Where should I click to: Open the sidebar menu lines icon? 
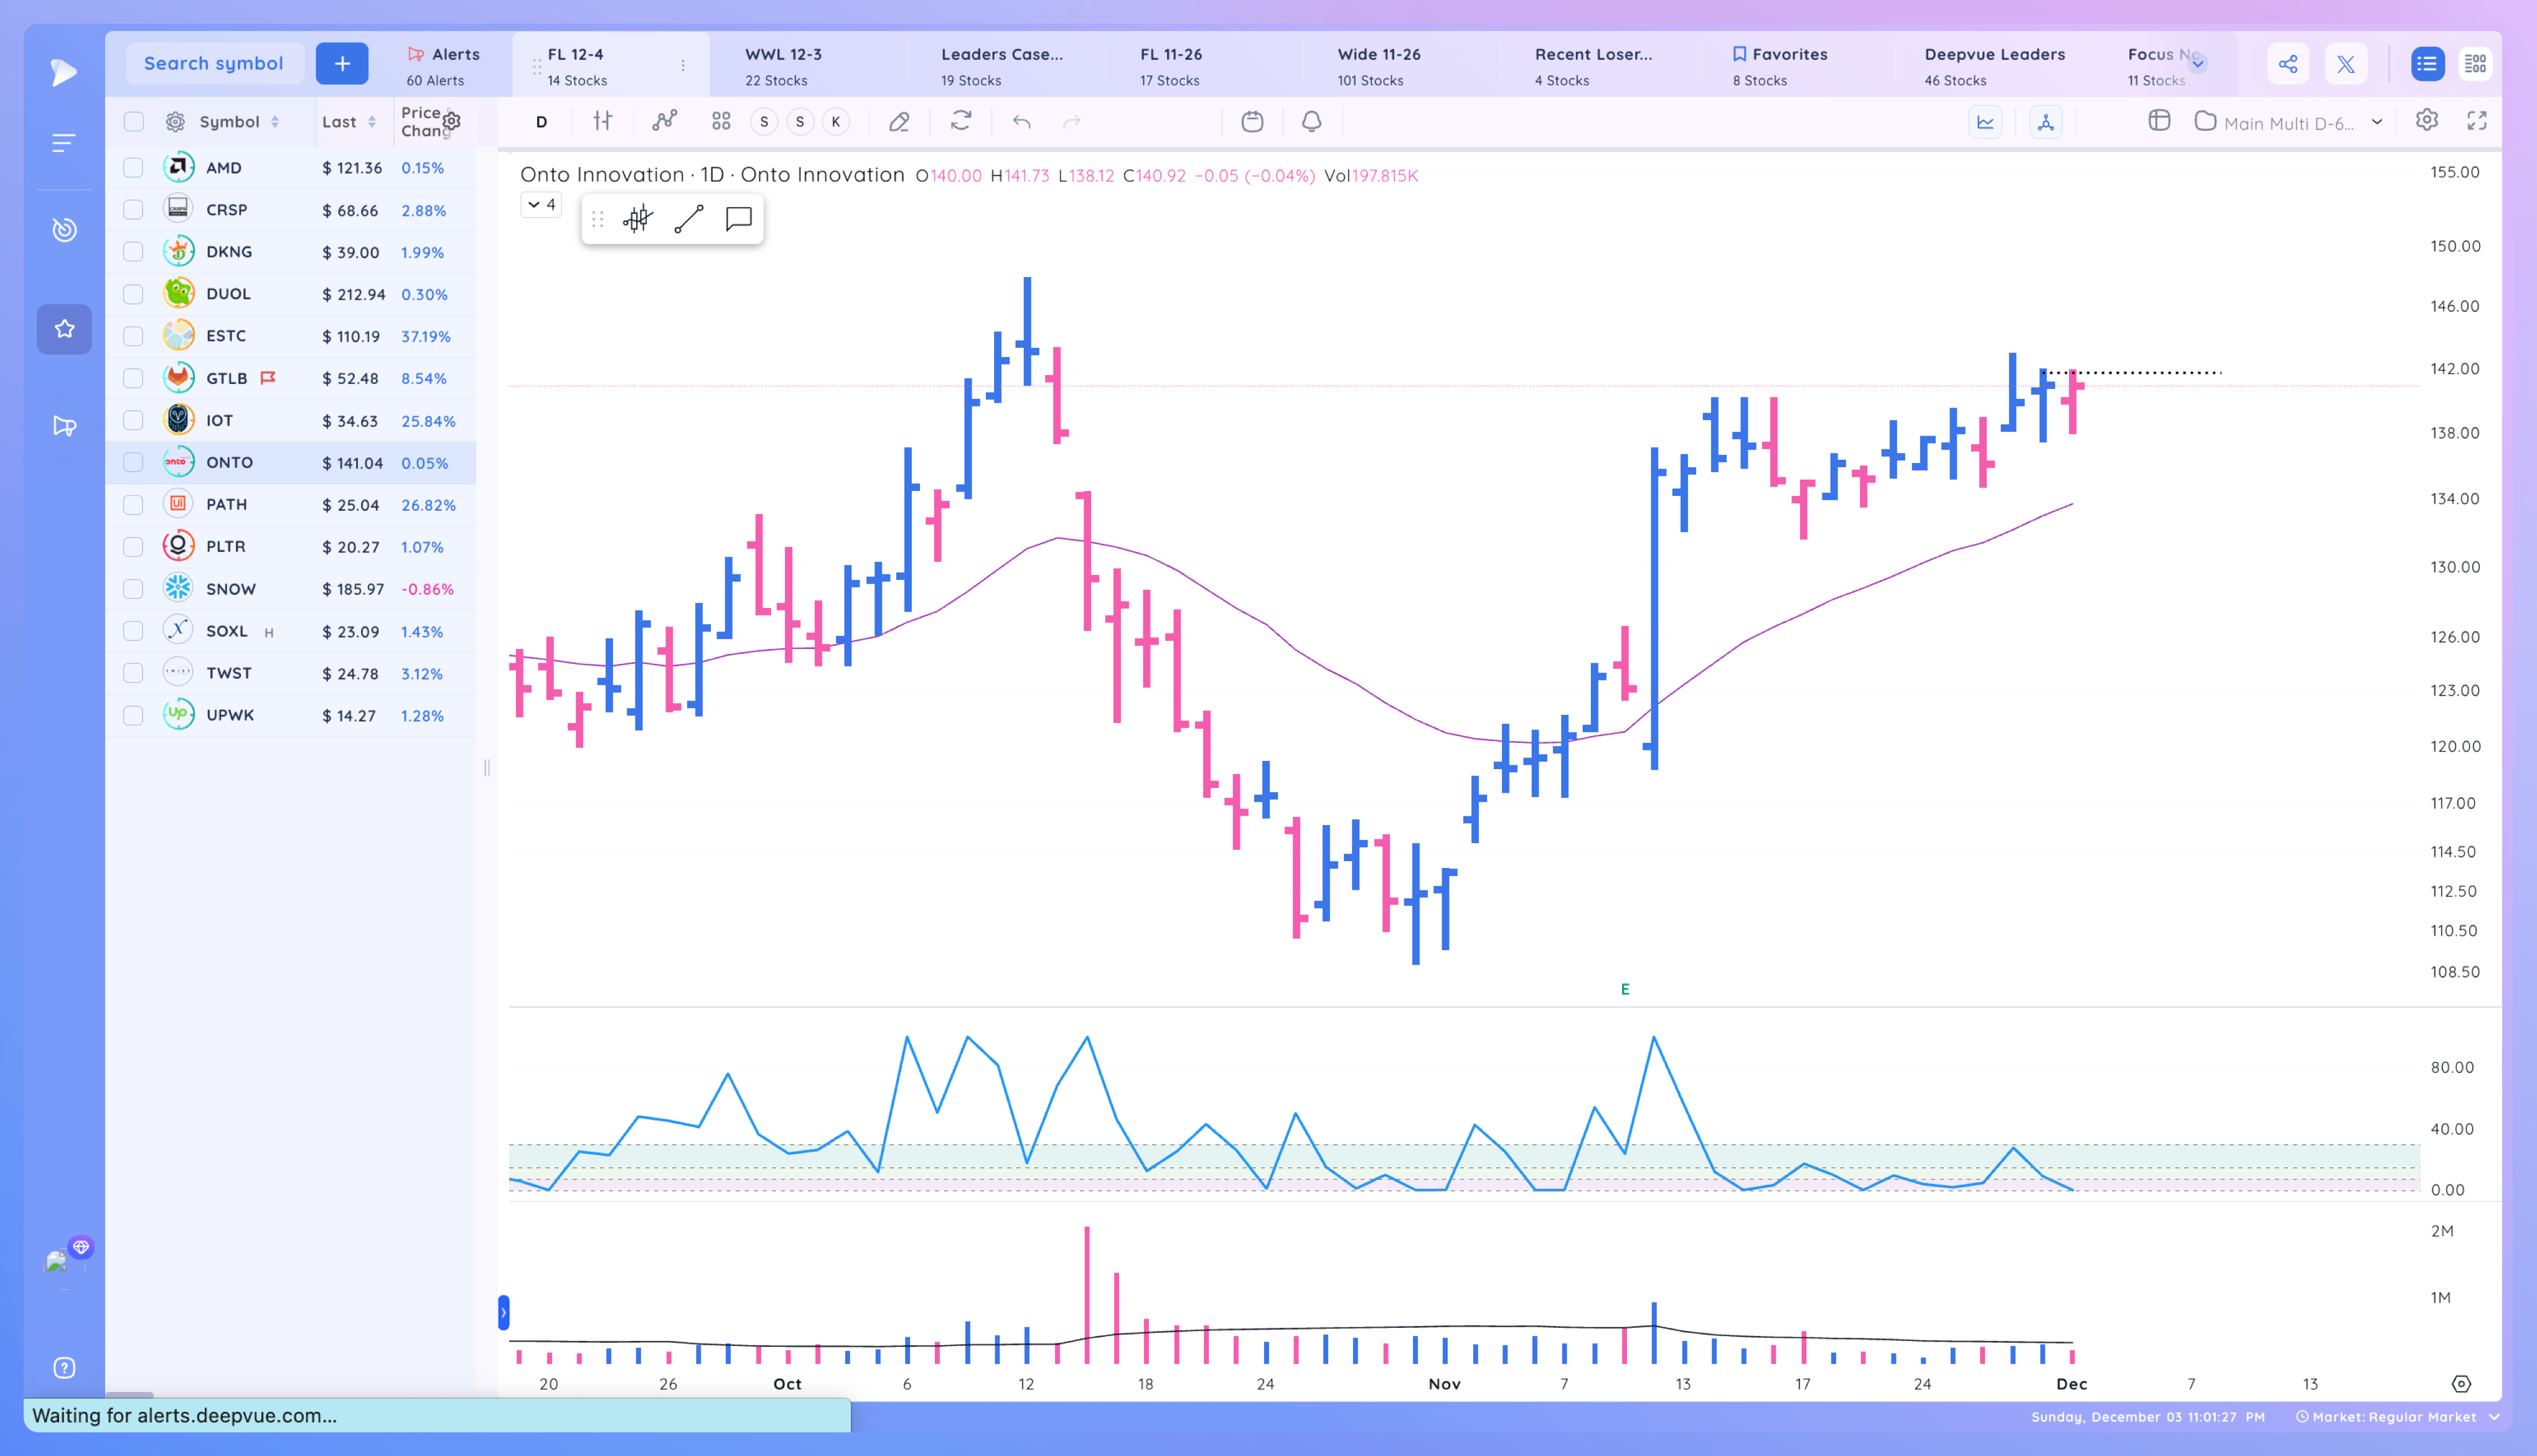coord(64,143)
